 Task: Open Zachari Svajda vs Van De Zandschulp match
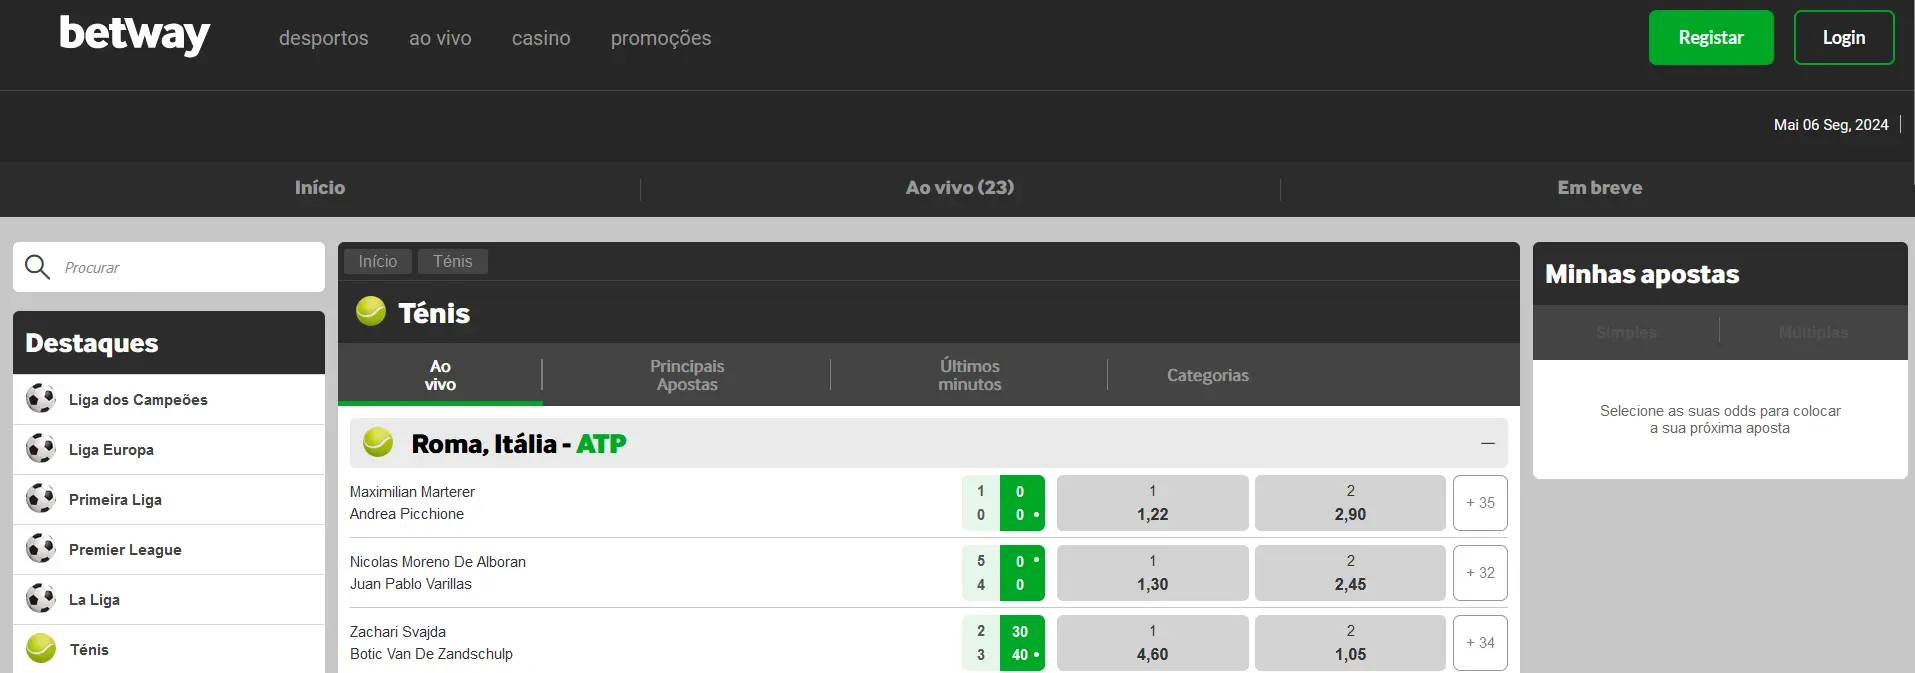tap(431, 643)
